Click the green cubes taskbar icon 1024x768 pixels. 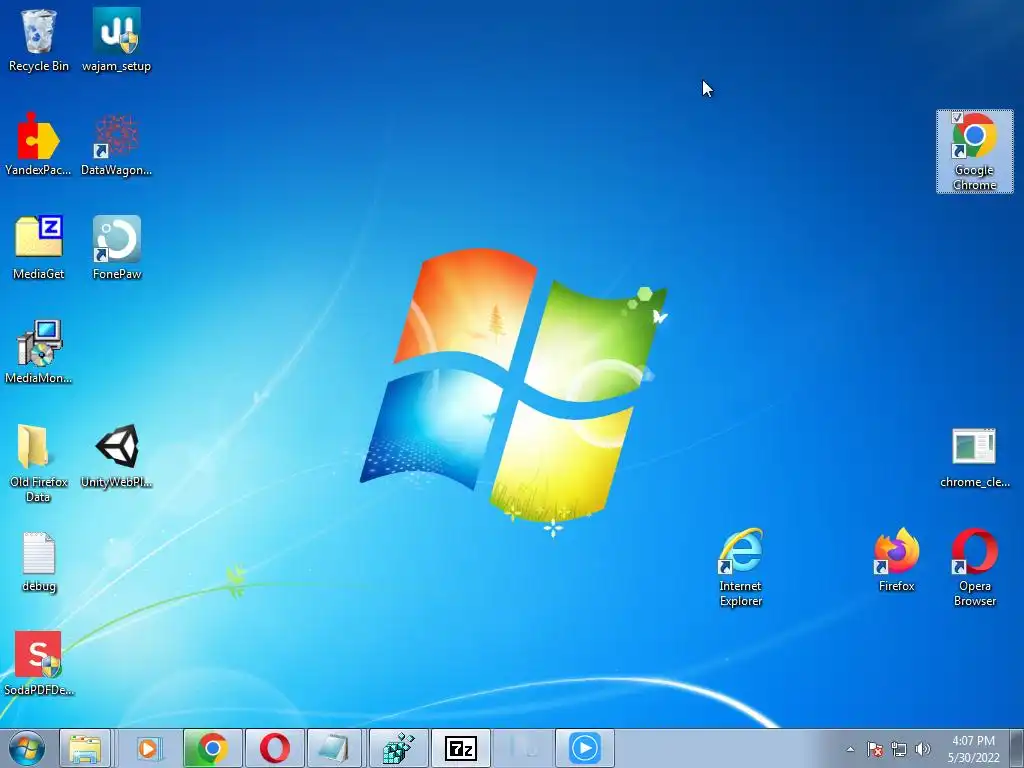[x=398, y=748]
